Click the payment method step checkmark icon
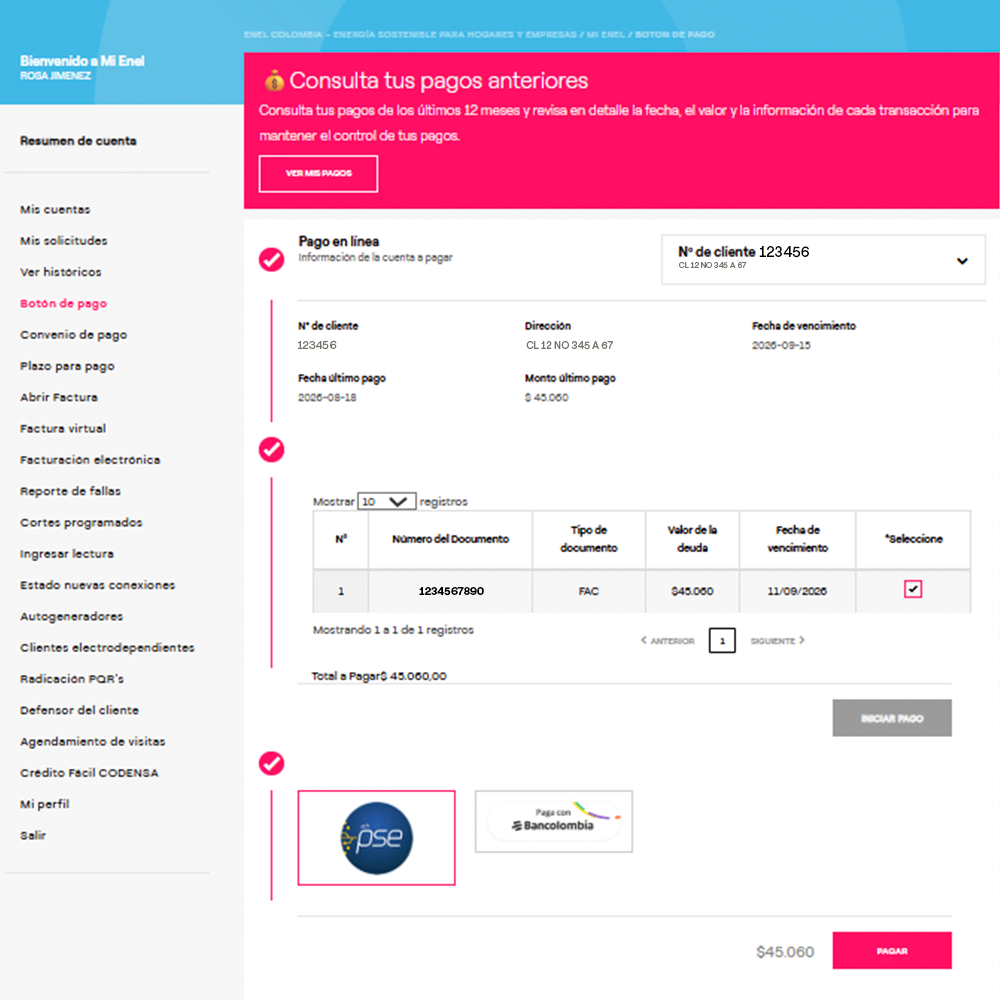 pyautogui.click(x=272, y=763)
